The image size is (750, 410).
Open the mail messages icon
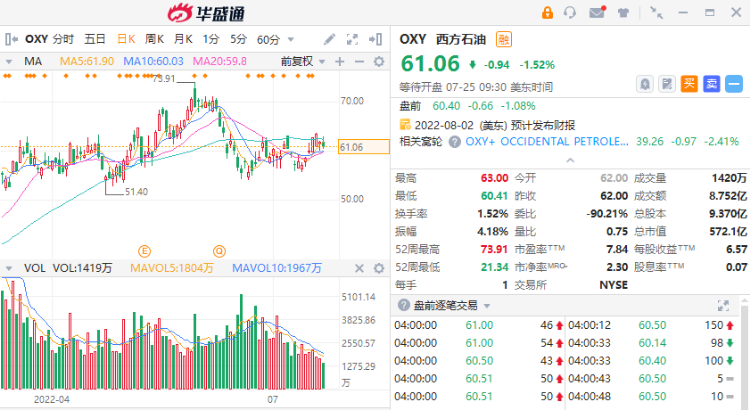[x=597, y=12]
